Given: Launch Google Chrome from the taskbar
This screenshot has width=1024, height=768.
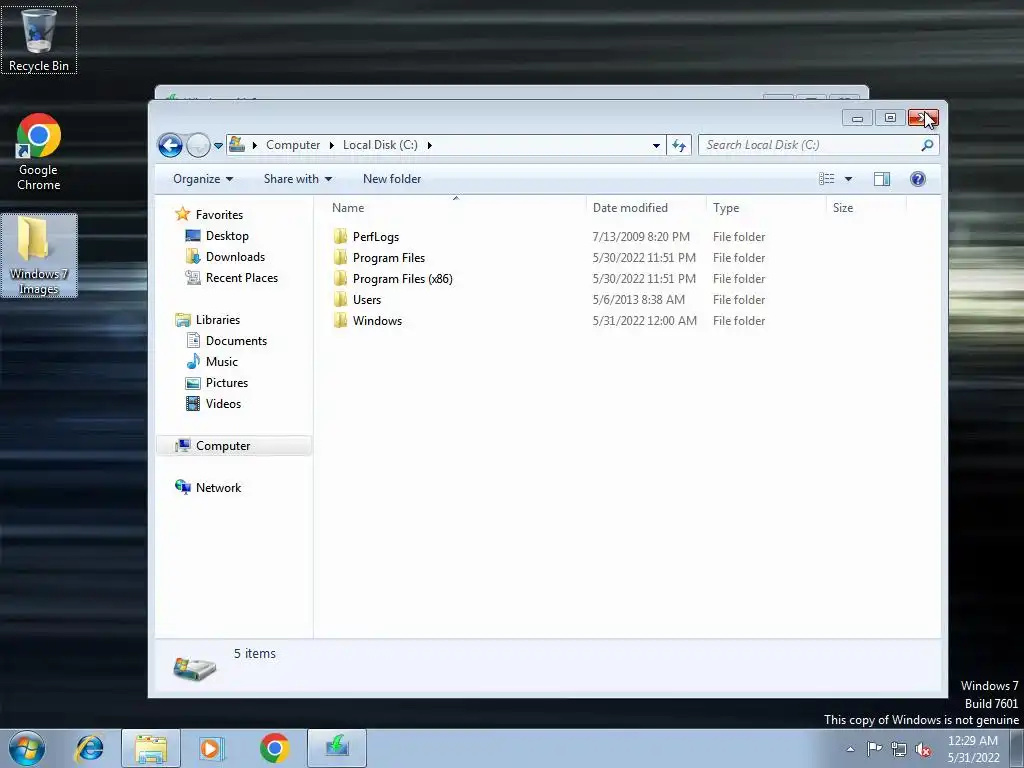Looking at the screenshot, I should tap(274, 748).
